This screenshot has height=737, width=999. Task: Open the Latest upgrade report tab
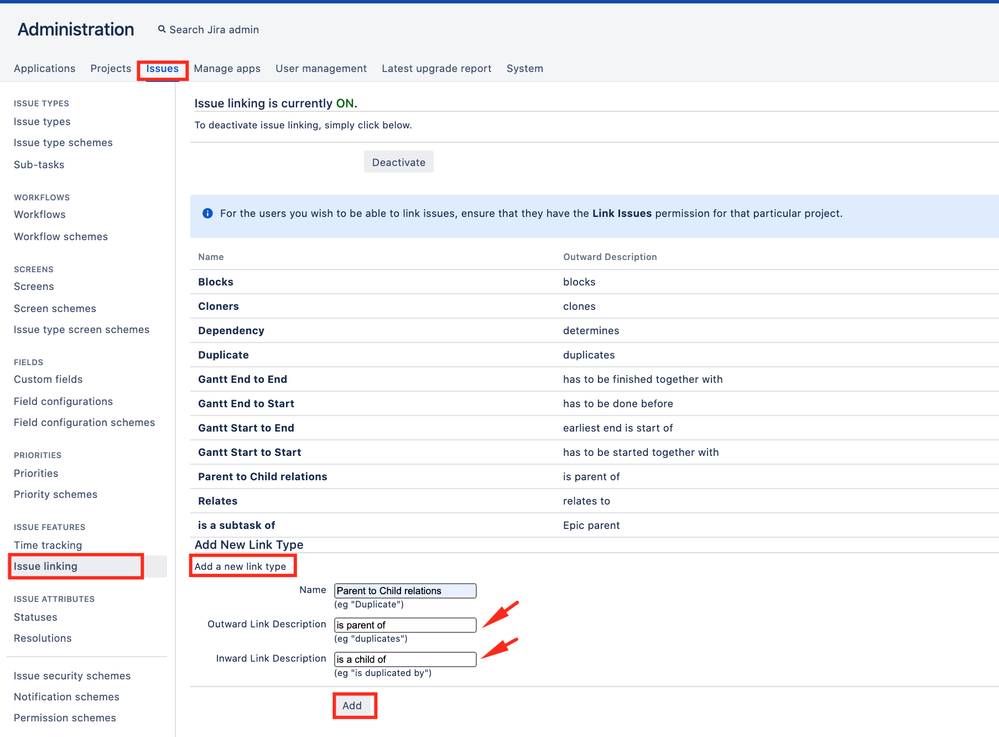click(x=436, y=69)
